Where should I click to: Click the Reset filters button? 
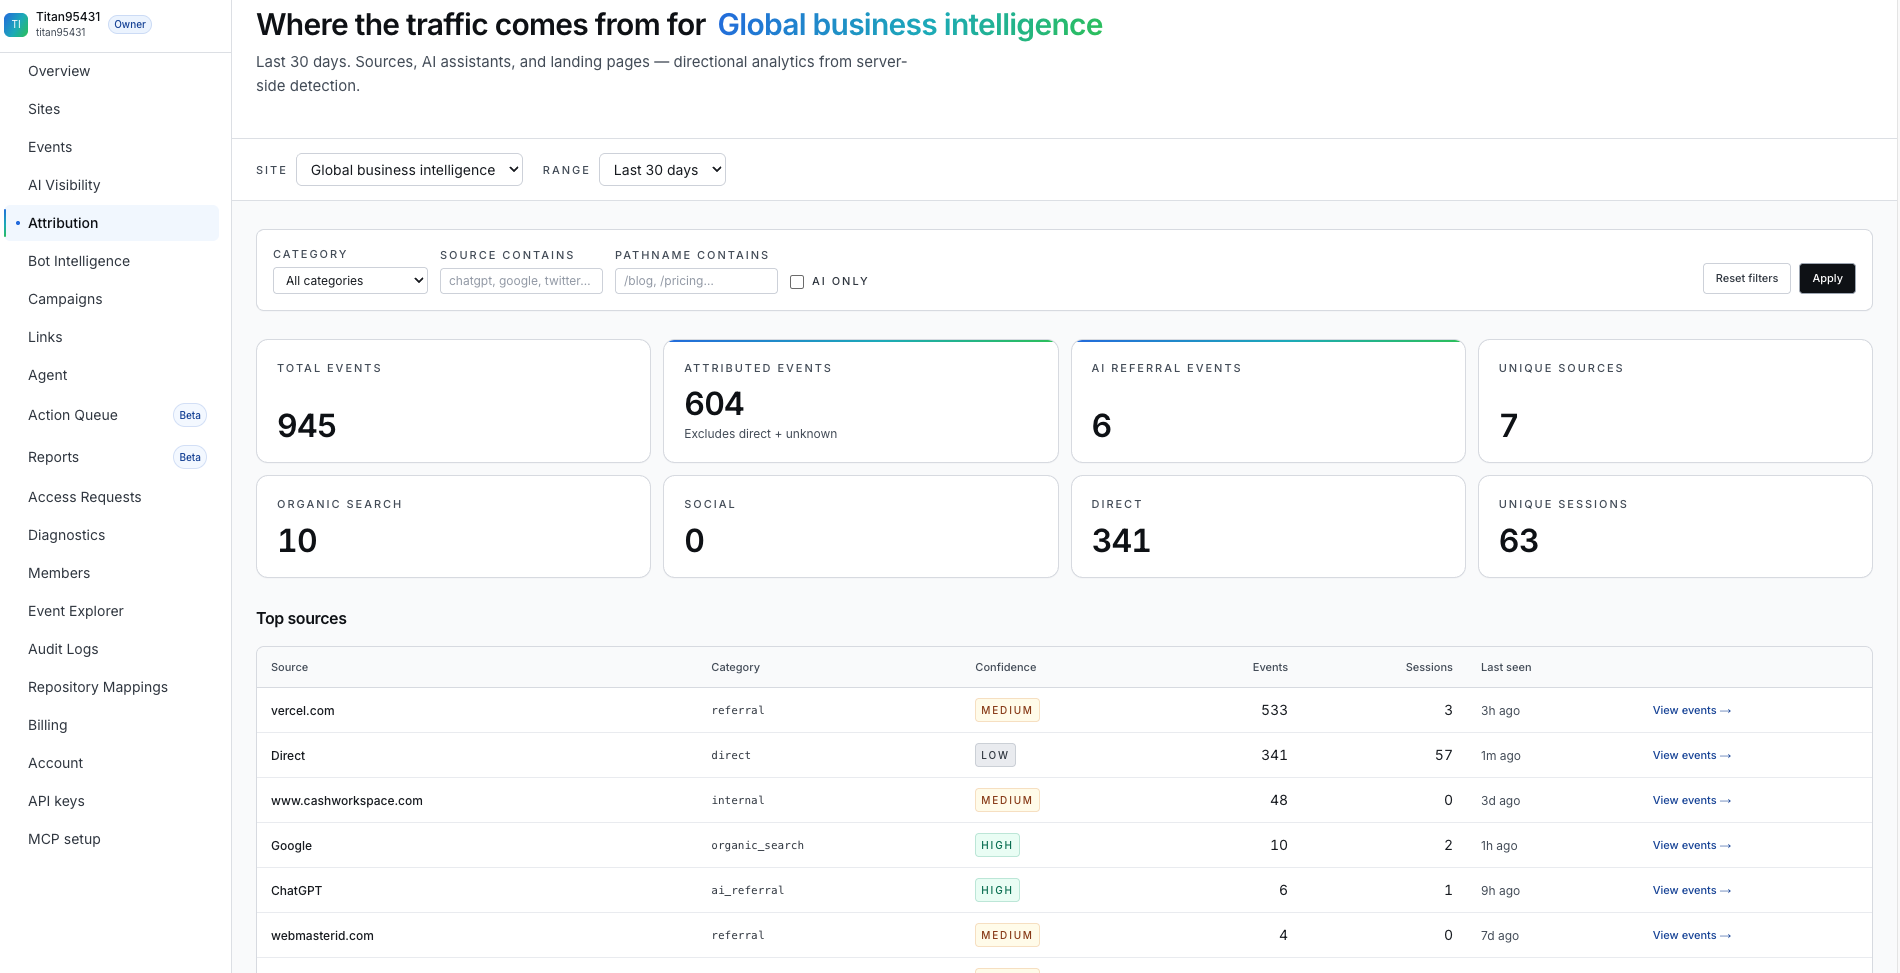[1746, 278]
